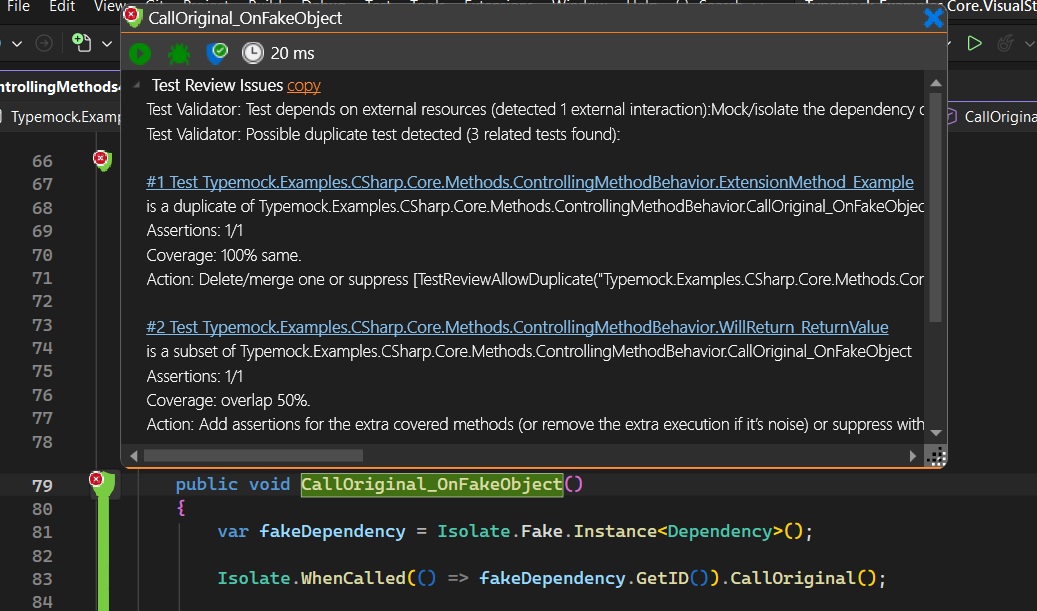
Task: Open the Edit menu
Action: [62, 6]
